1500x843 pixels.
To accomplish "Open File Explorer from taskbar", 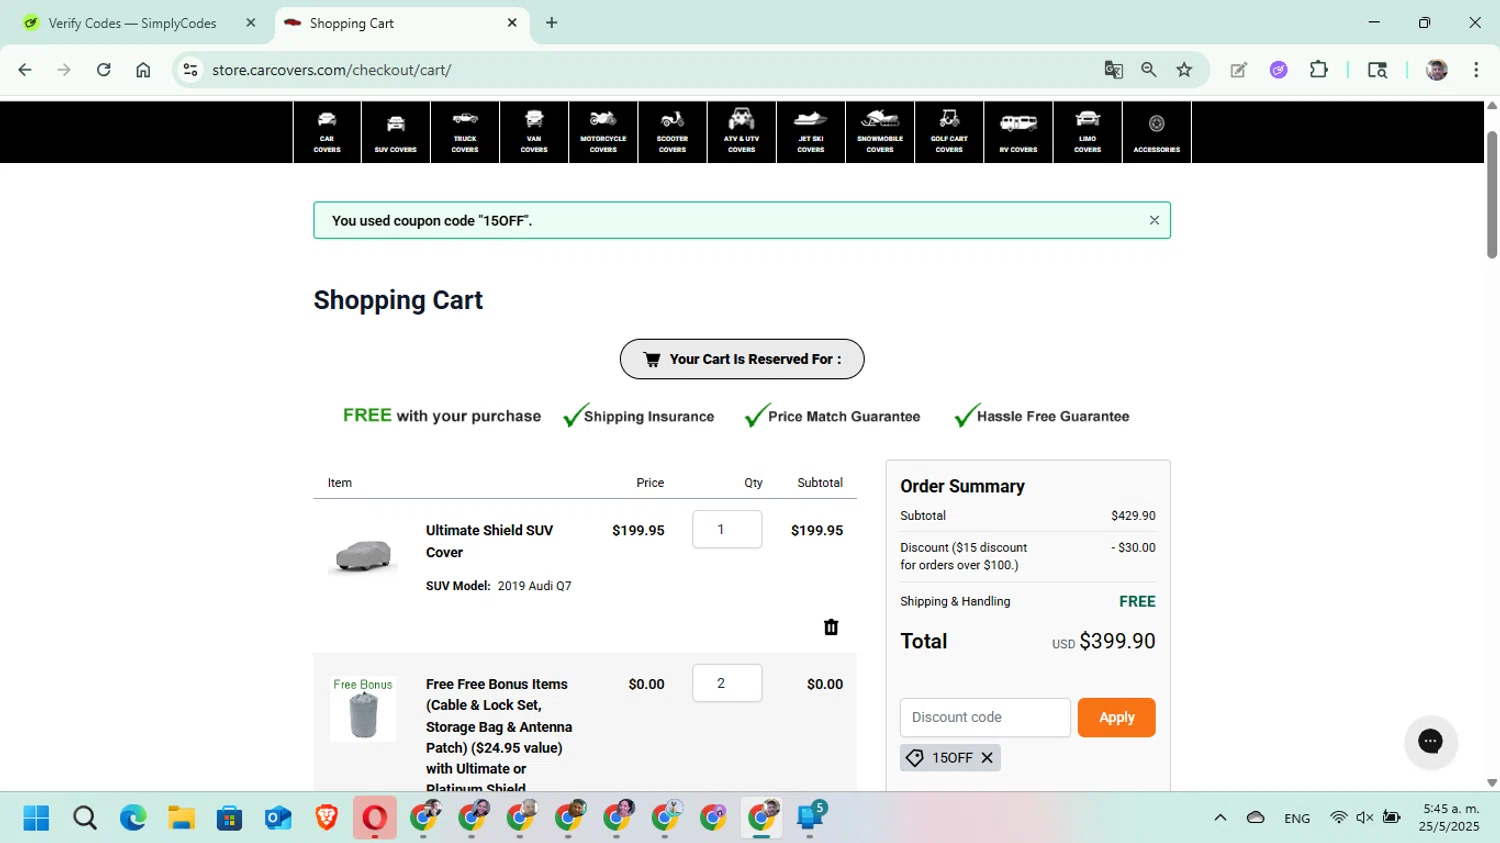I will (x=181, y=818).
